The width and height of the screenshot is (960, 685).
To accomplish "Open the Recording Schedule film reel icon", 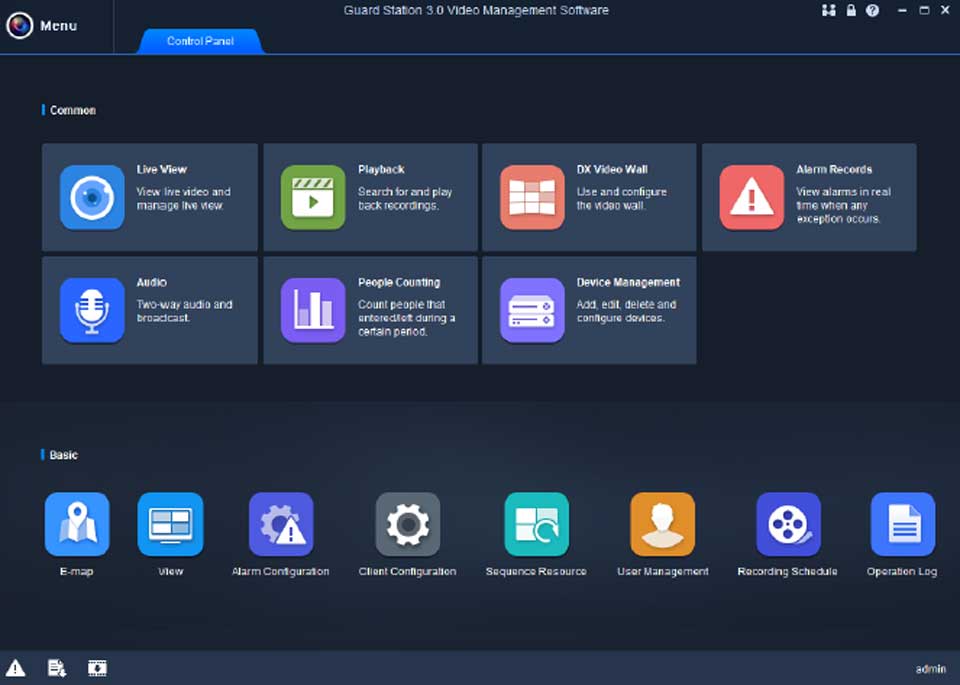I will [x=789, y=524].
